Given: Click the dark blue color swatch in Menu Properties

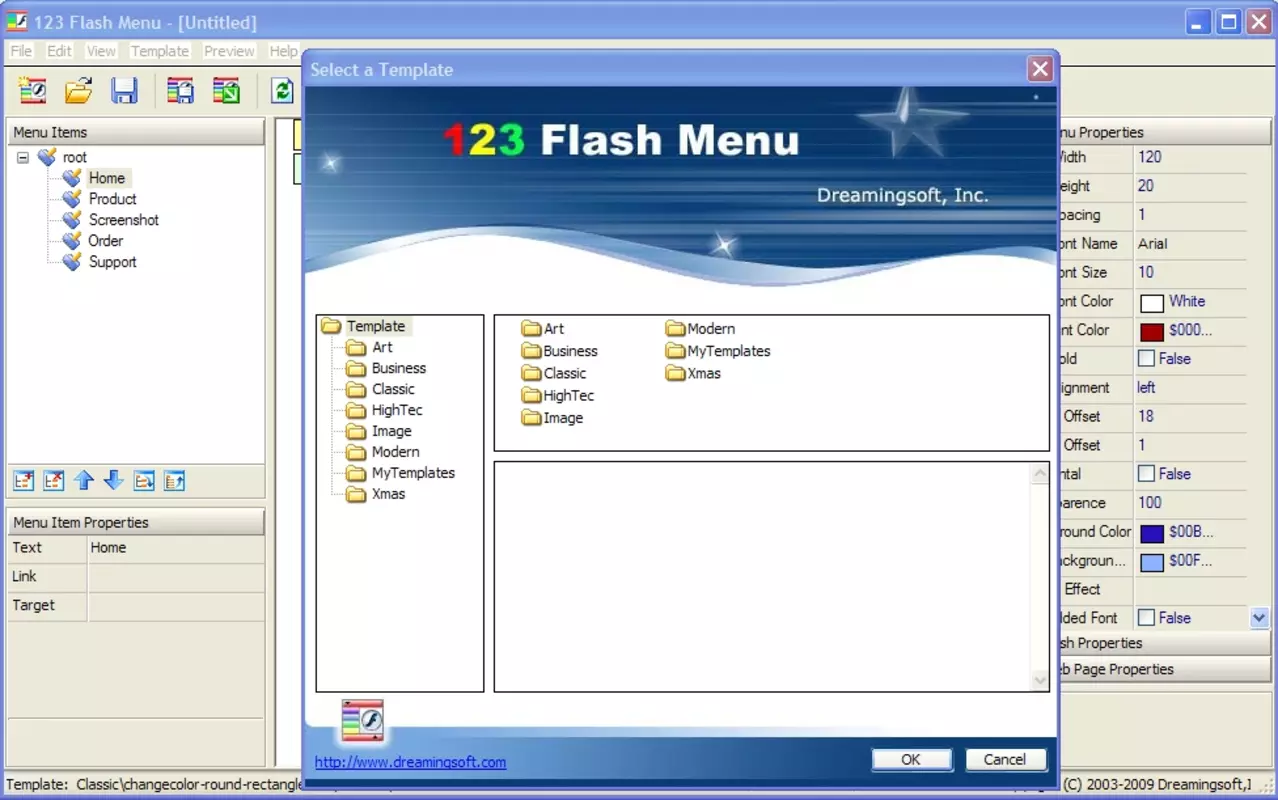Looking at the screenshot, I should click(1152, 533).
